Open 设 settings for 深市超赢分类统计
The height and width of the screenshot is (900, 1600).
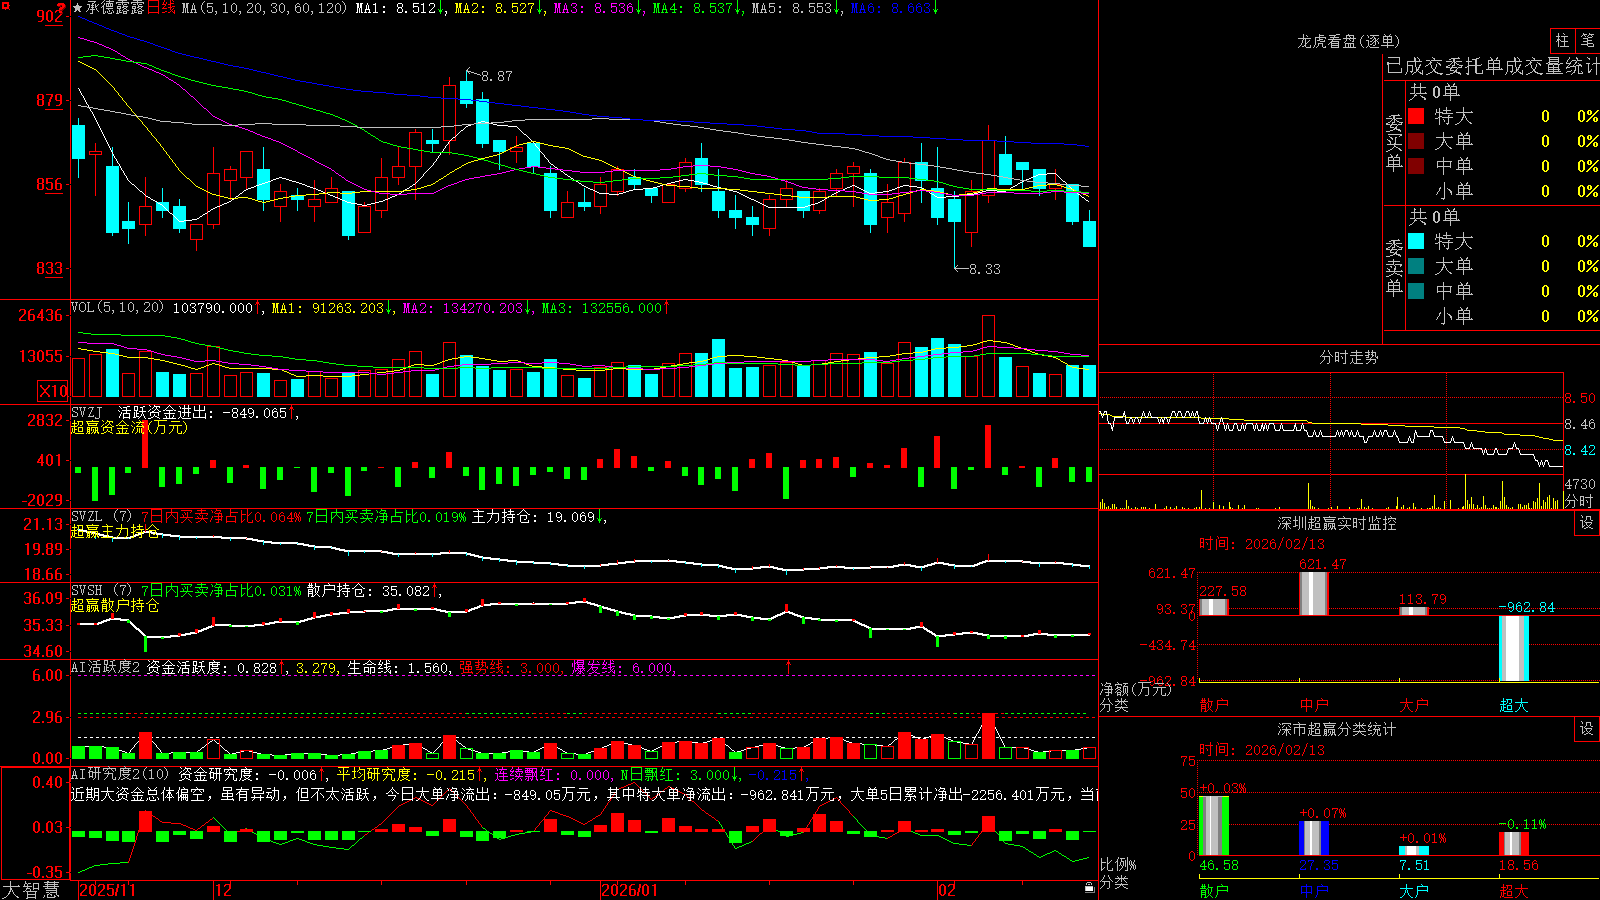(1587, 729)
